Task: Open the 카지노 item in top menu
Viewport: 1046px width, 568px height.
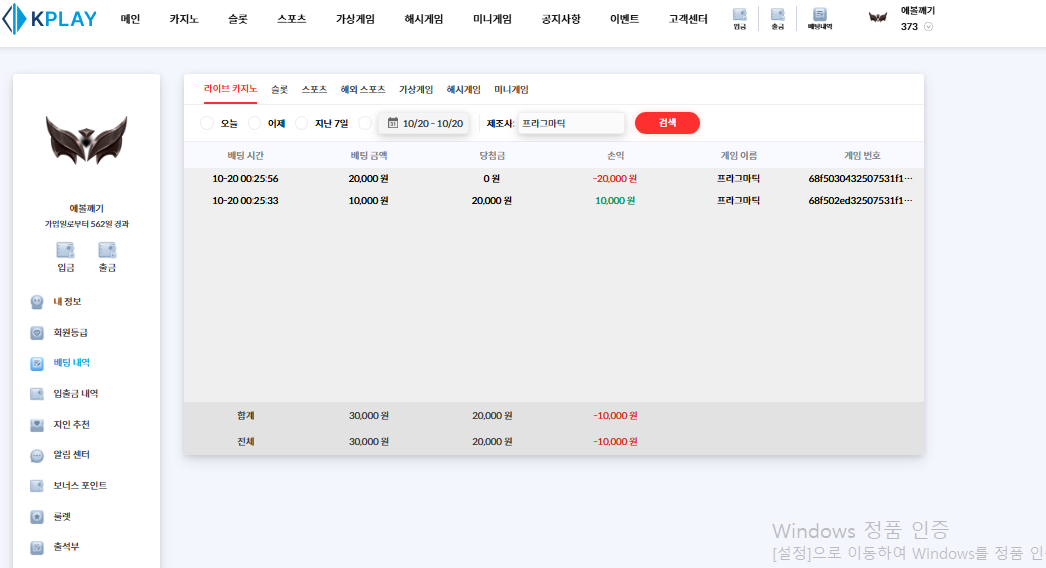Action: [184, 19]
